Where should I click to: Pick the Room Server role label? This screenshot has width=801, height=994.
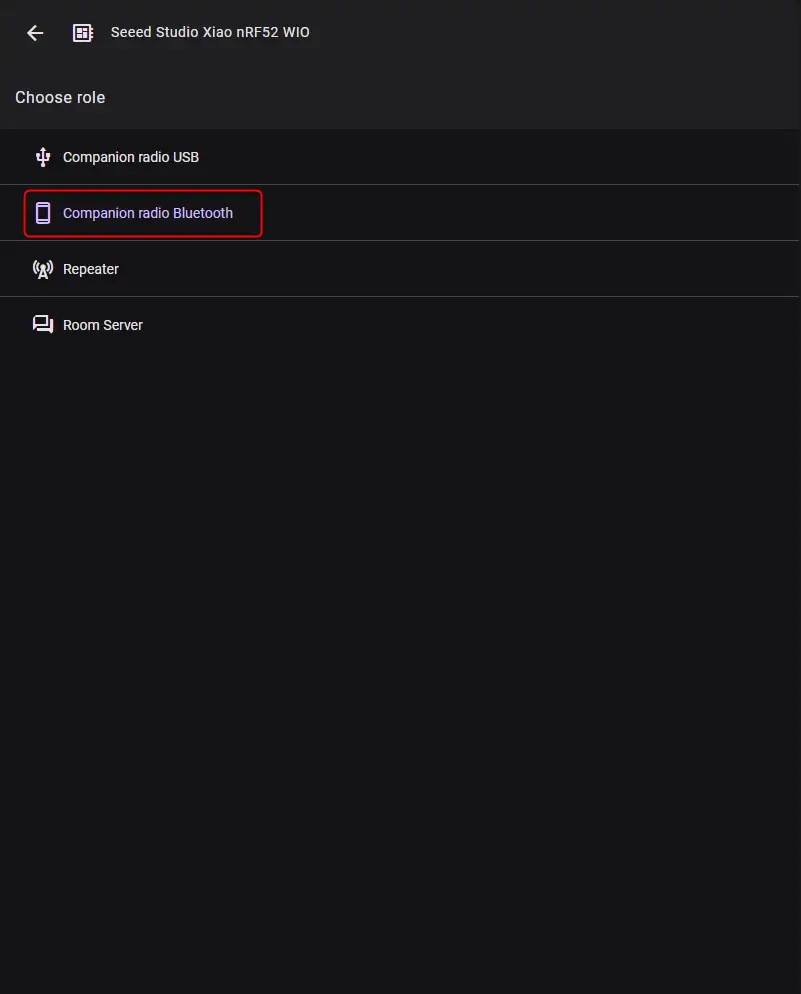pyautogui.click(x=103, y=325)
